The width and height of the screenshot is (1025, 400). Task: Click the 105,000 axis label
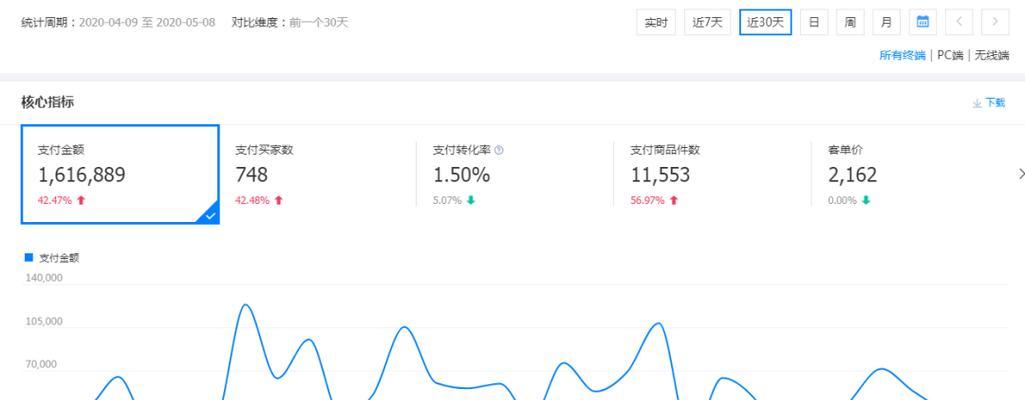(44, 322)
